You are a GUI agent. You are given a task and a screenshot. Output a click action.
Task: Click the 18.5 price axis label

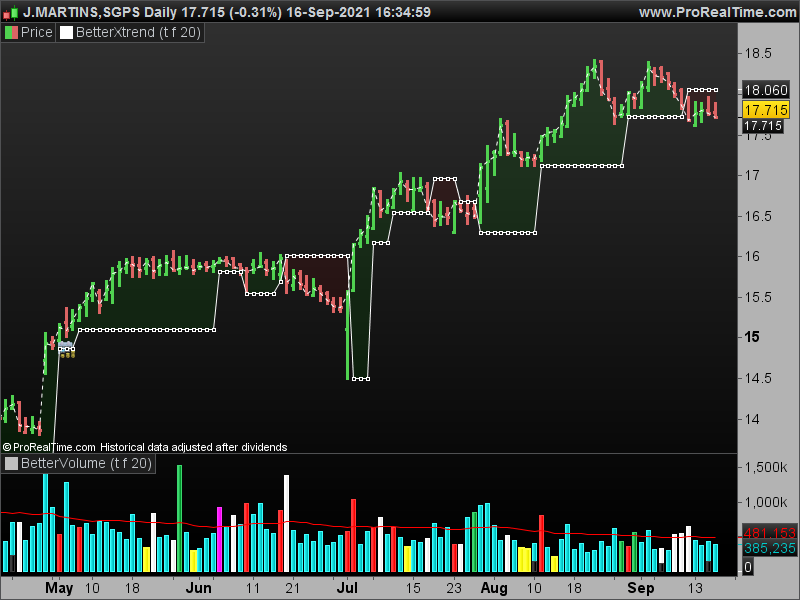click(x=758, y=54)
